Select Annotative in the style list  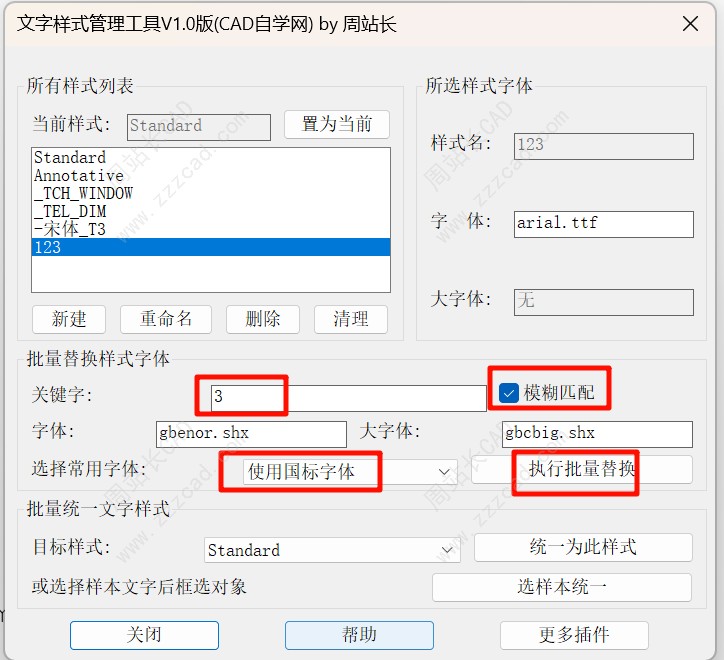coord(79,176)
